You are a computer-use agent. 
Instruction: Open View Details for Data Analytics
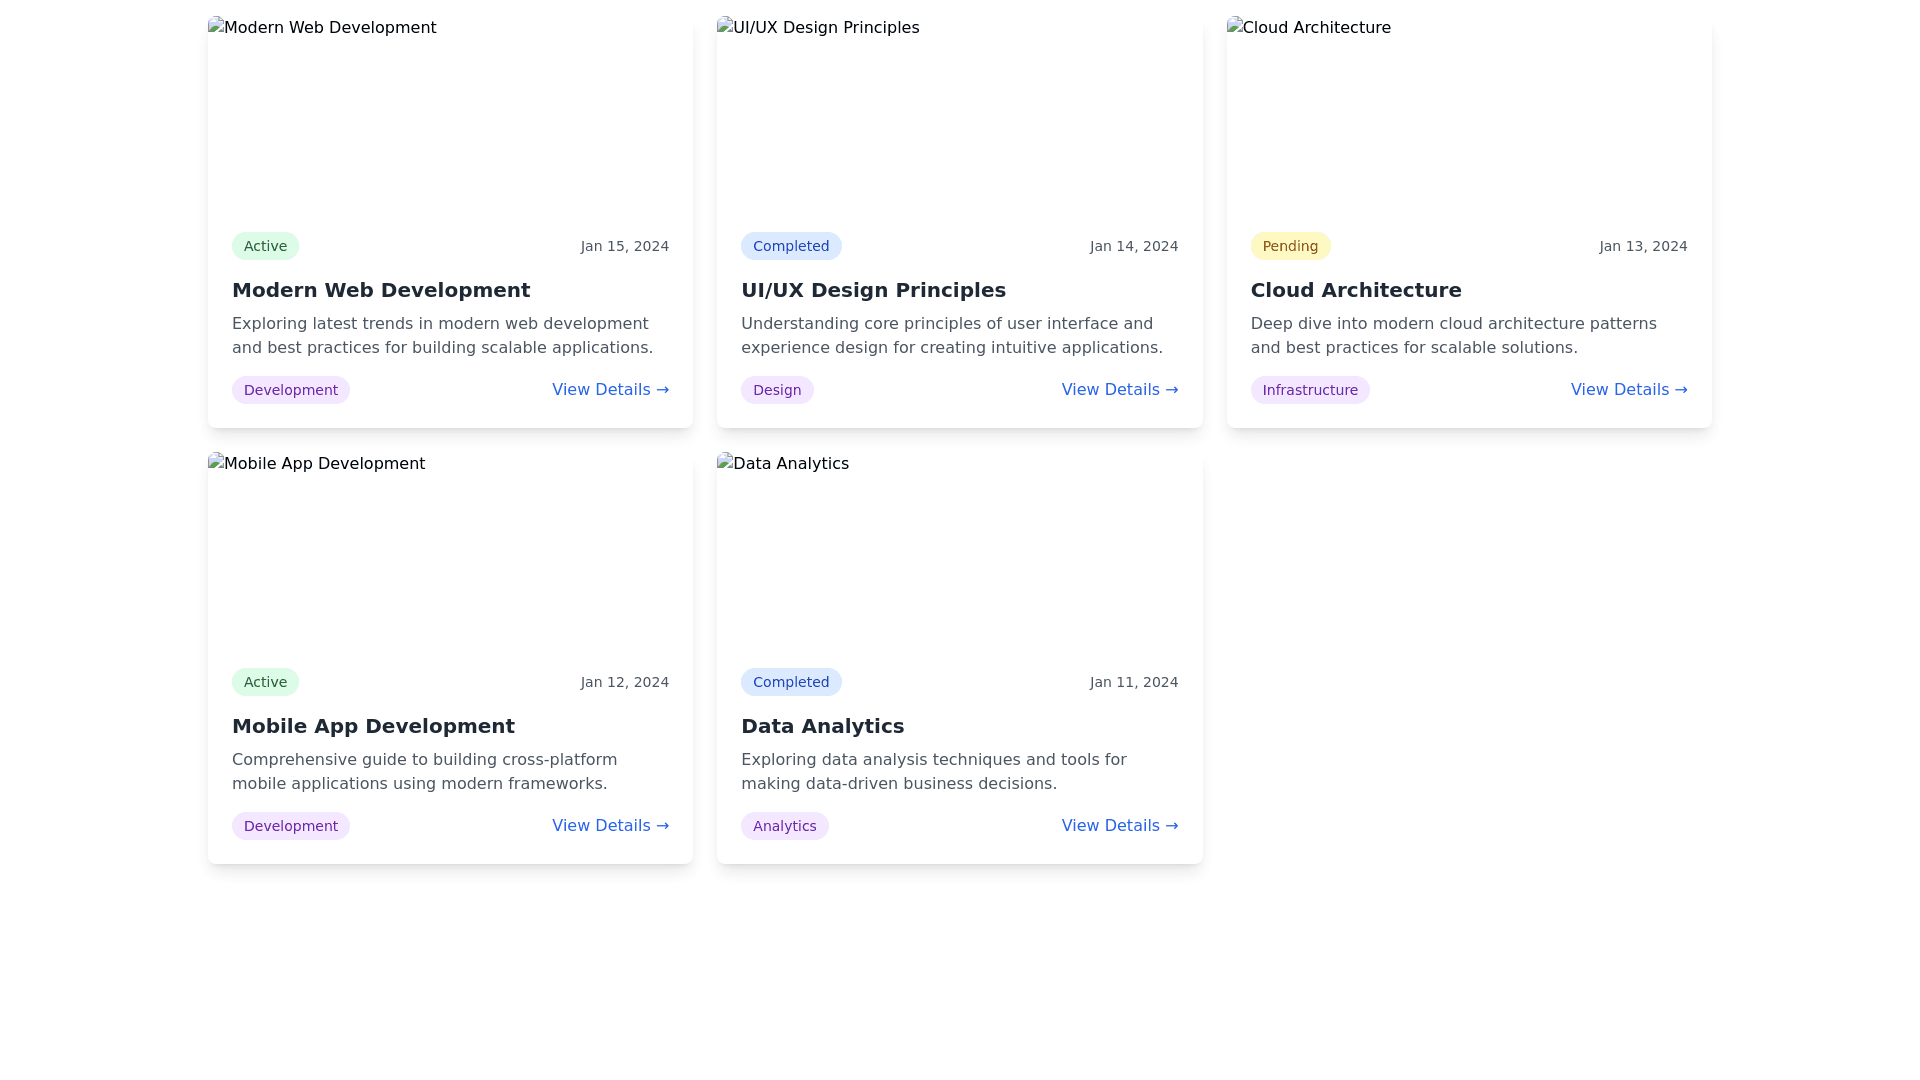[x=1119, y=826]
